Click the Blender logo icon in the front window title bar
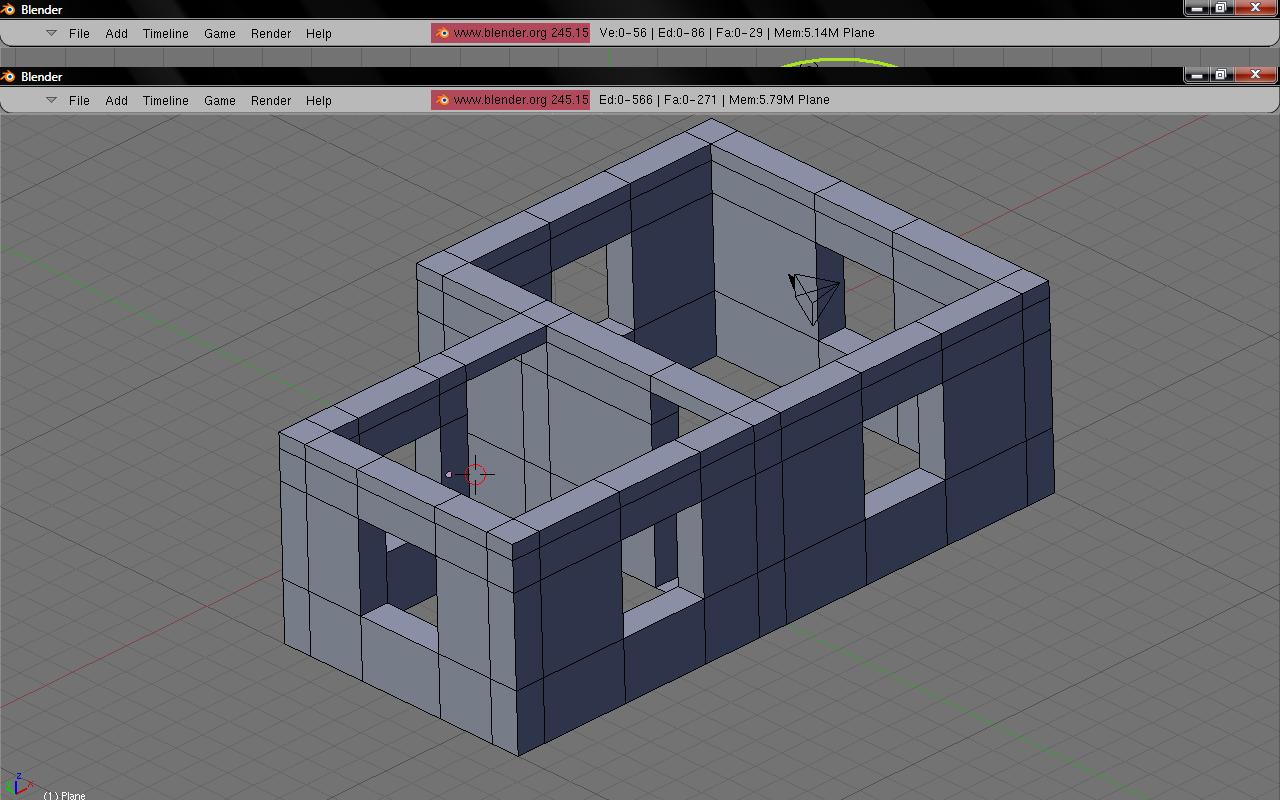Screen dimensions: 1280x800 [x=9, y=76]
